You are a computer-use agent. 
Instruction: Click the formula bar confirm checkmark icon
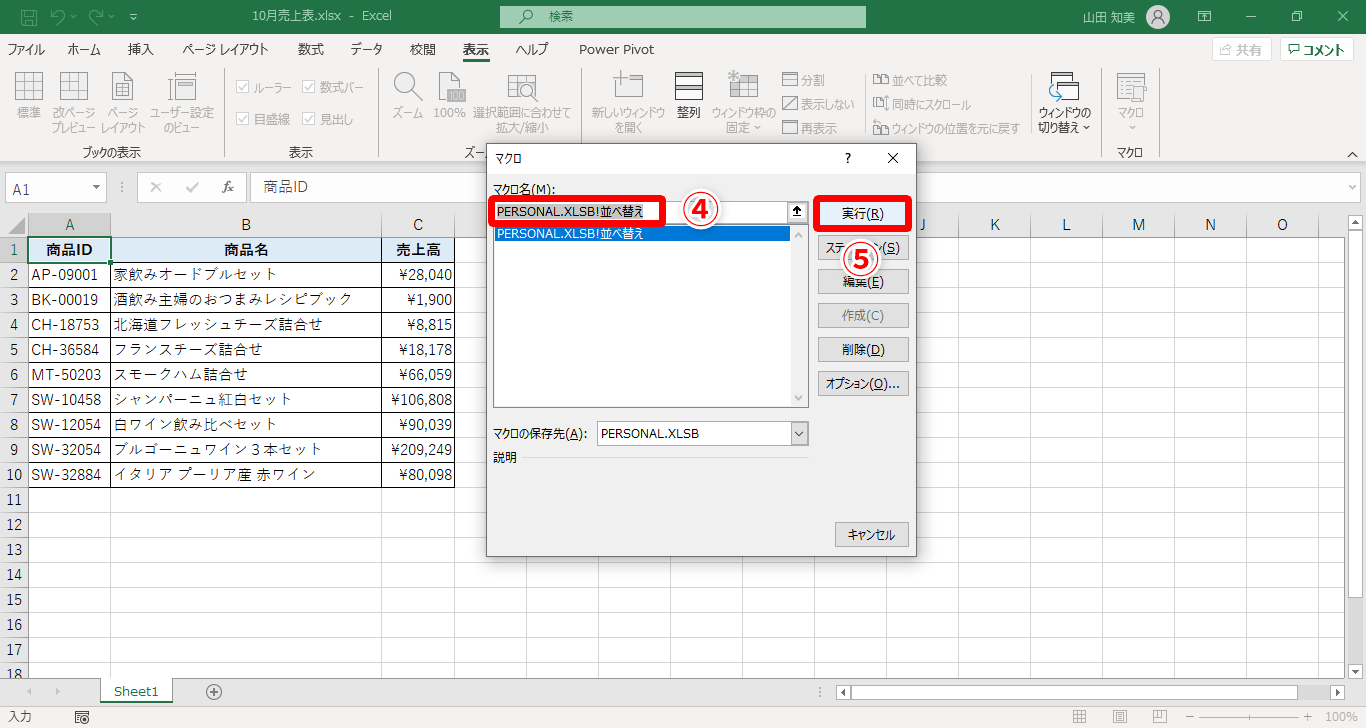pyautogui.click(x=192, y=187)
